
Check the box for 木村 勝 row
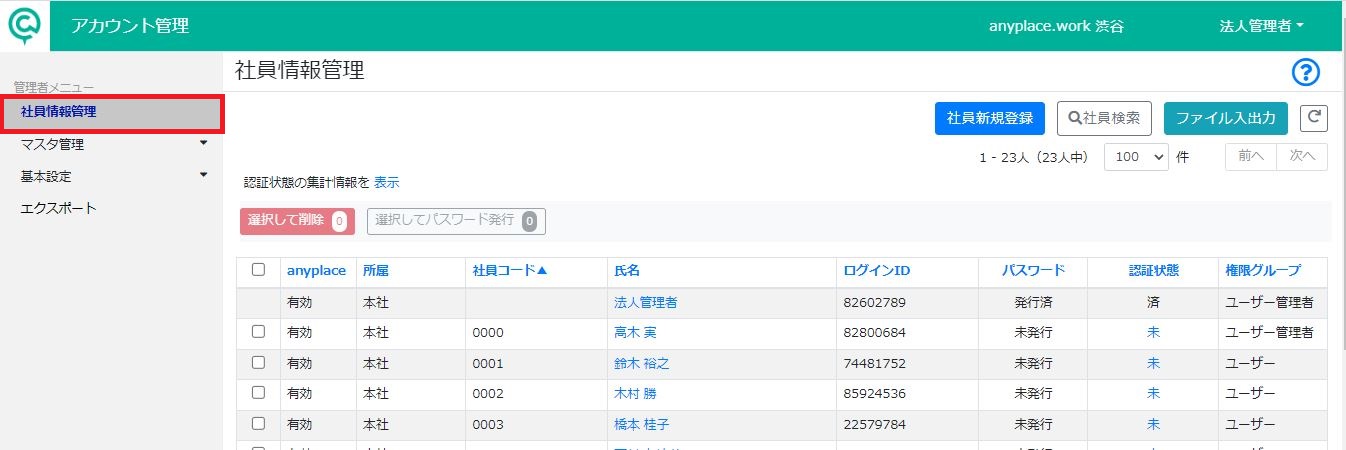(259, 393)
